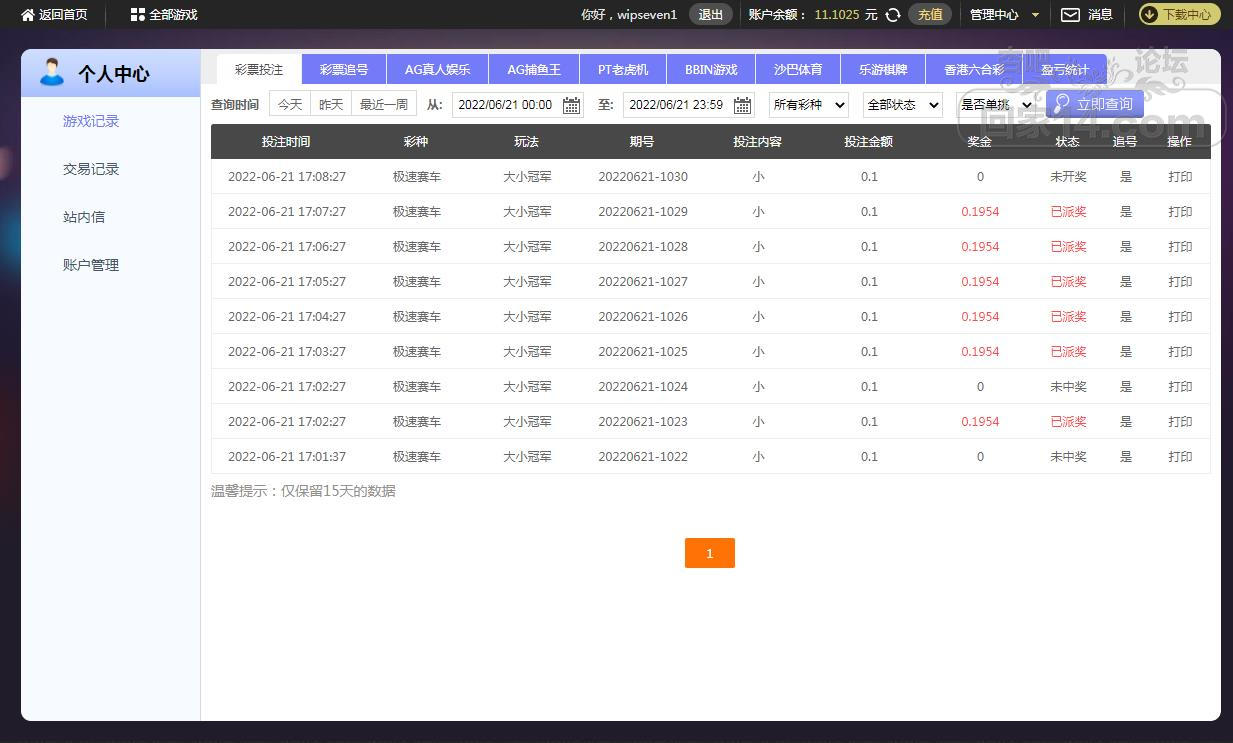Viewport: 1233px width, 743px height.
Task: Open the 全部状态 status dropdown
Action: [902, 105]
